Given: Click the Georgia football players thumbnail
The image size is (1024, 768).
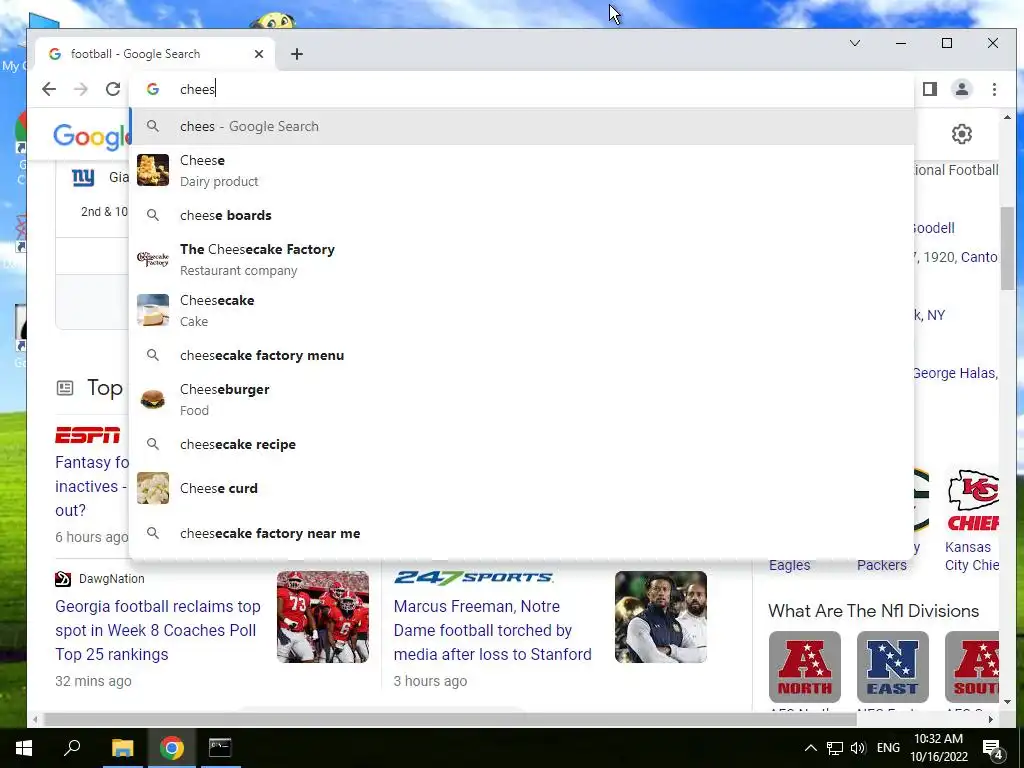Looking at the screenshot, I should pyautogui.click(x=323, y=617).
